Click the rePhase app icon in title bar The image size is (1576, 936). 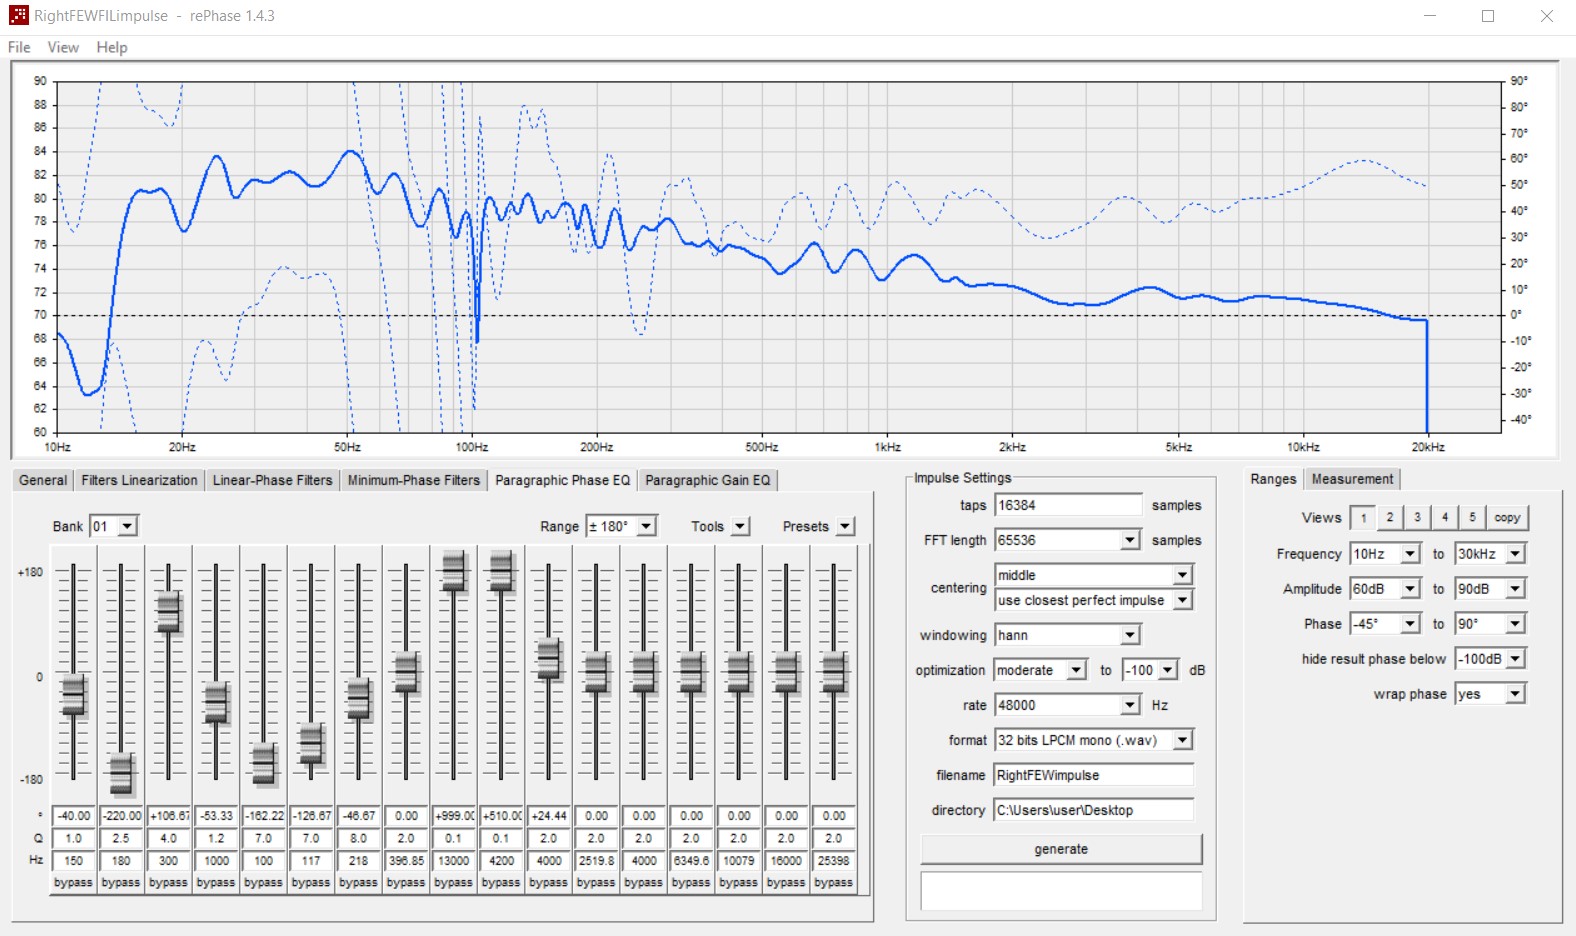[x=18, y=15]
